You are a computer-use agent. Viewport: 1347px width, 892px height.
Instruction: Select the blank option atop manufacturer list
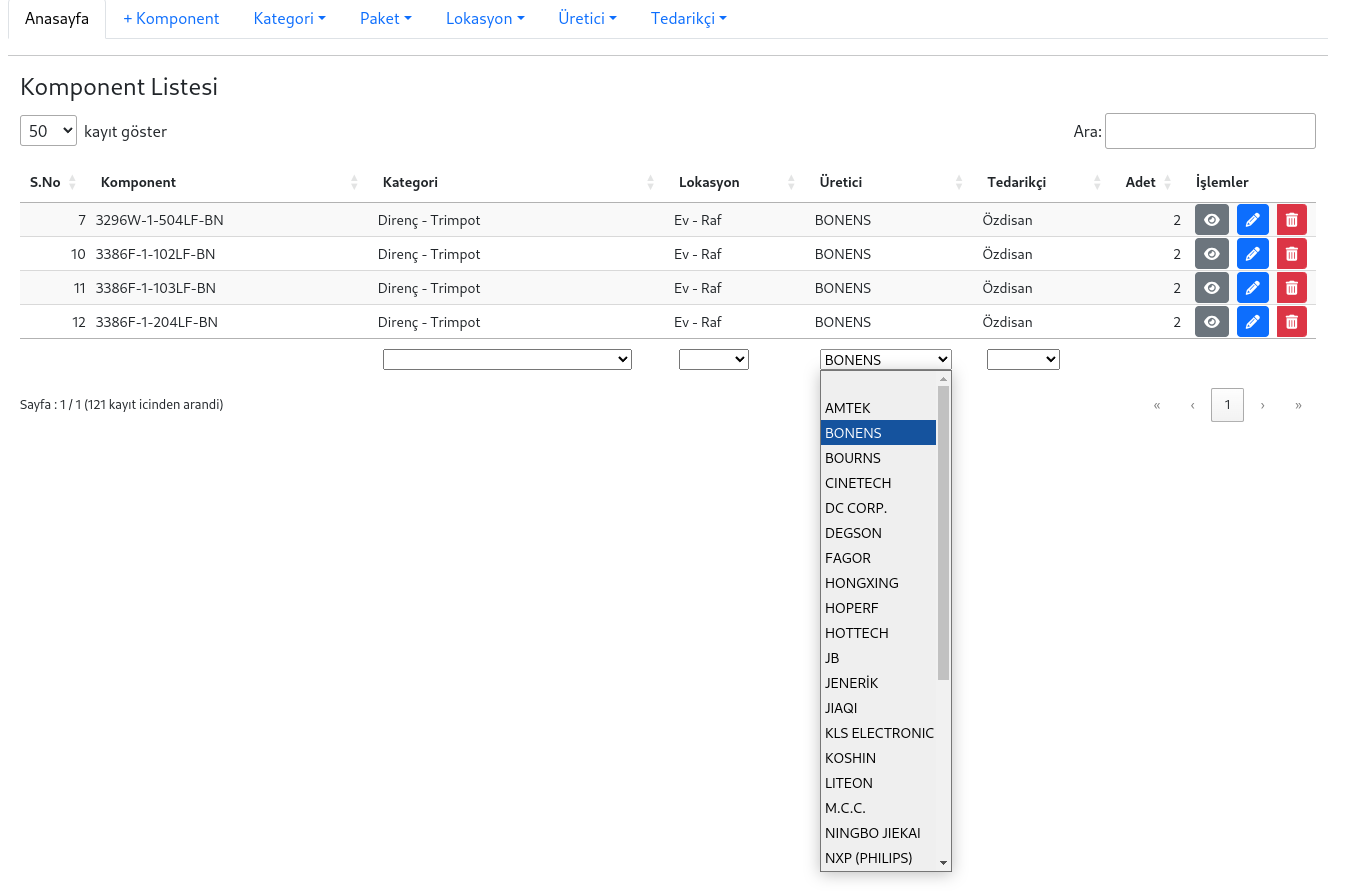point(878,383)
